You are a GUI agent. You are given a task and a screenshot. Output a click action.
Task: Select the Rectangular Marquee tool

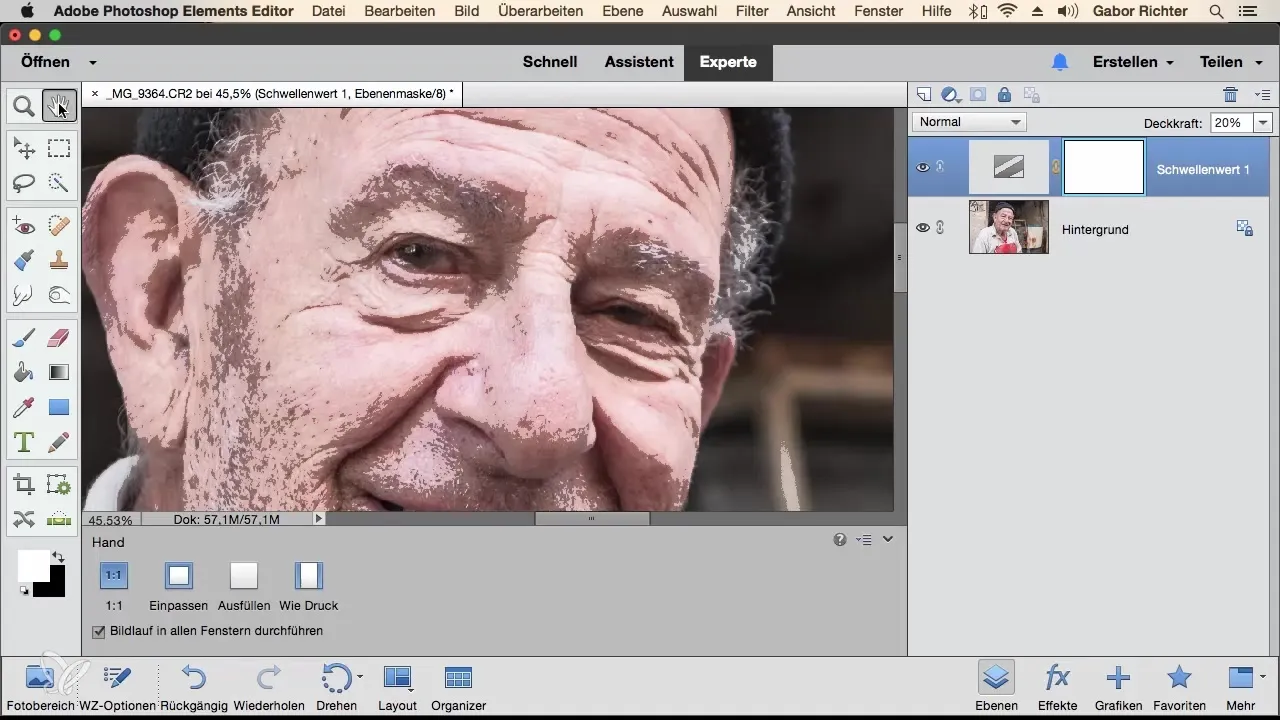(x=58, y=149)
